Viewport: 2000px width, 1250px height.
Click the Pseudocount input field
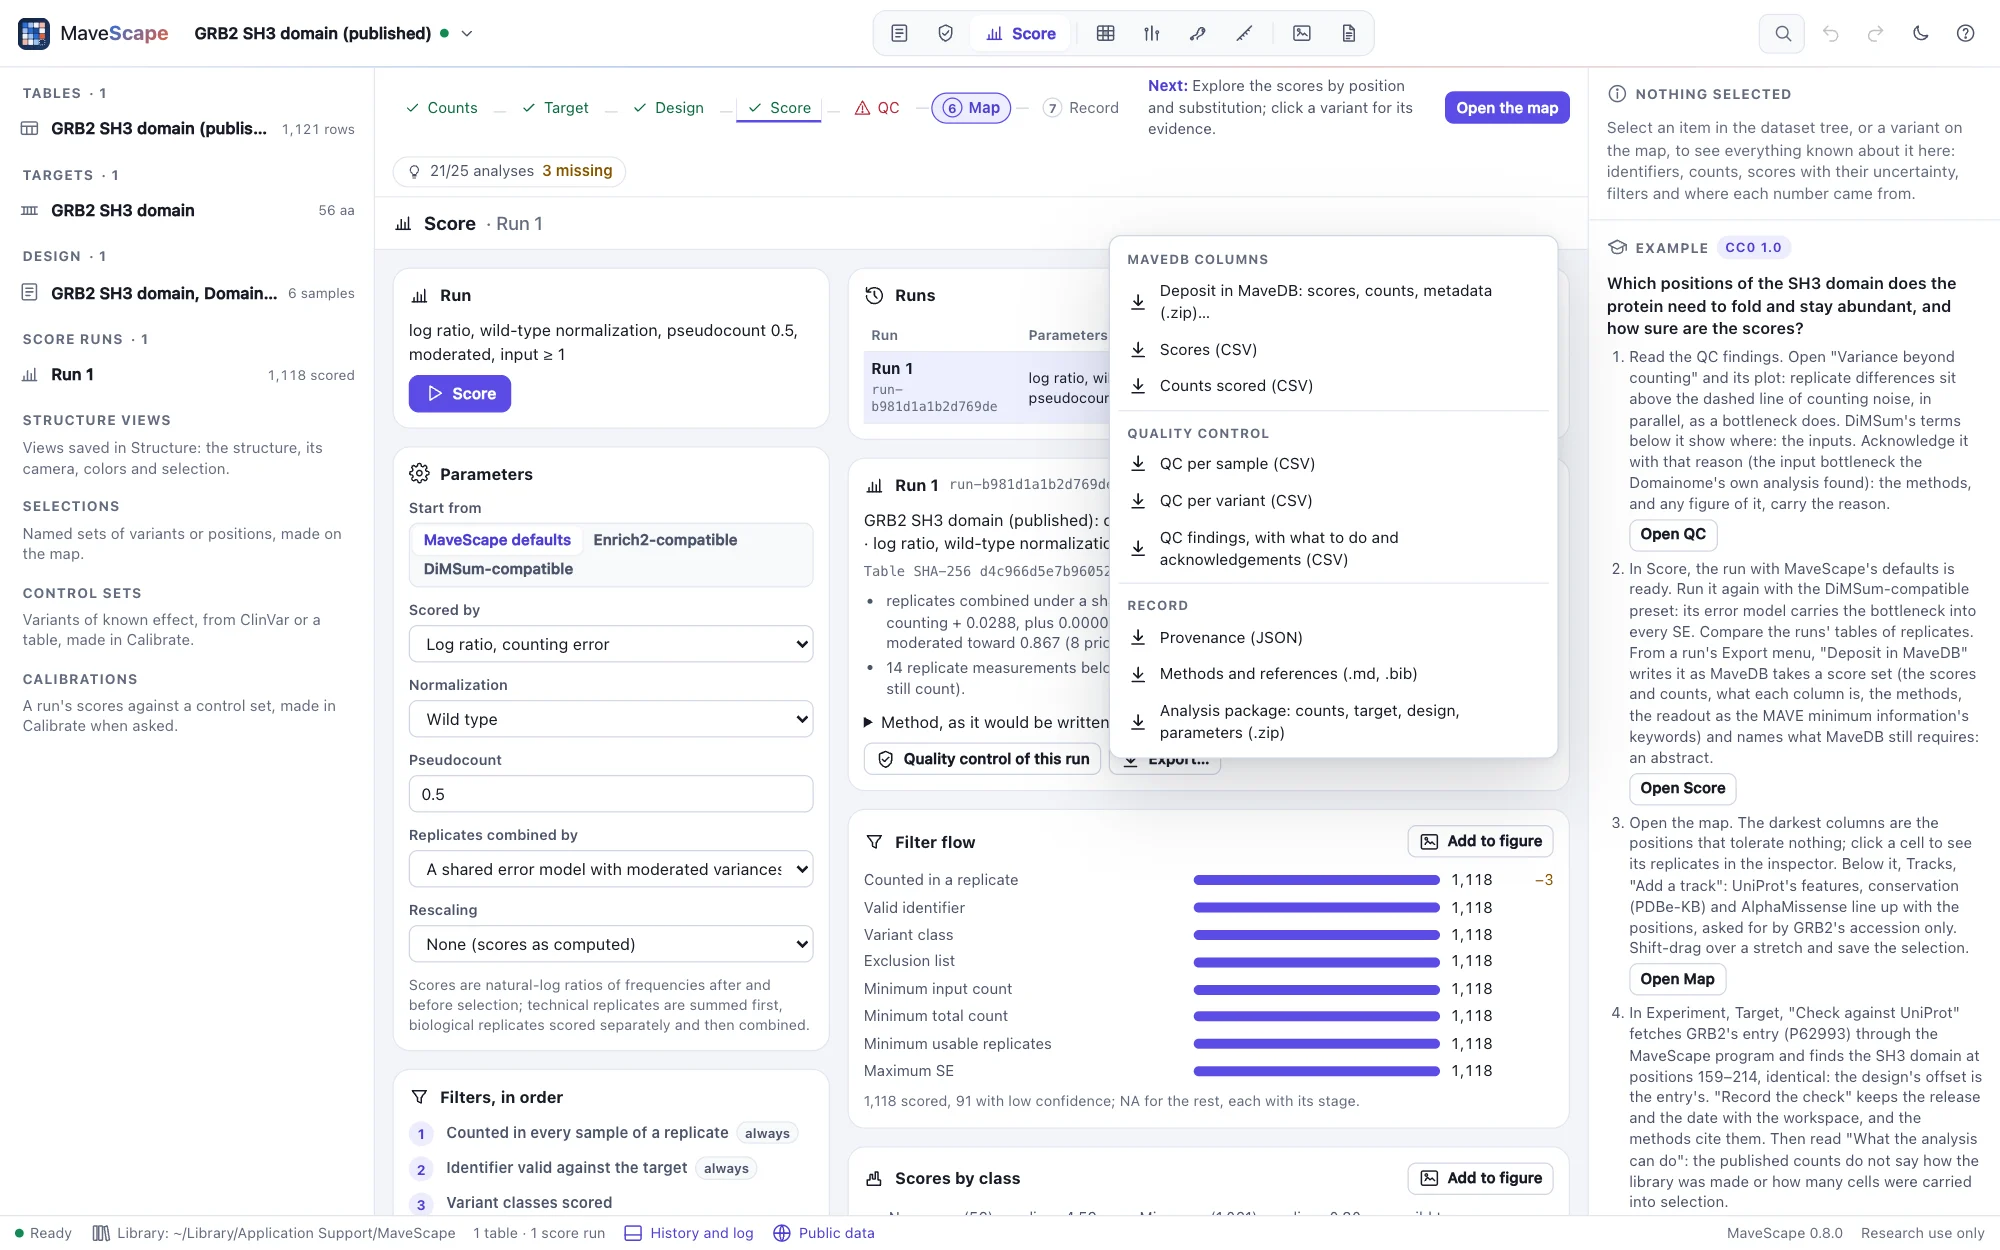coord(611,794)
